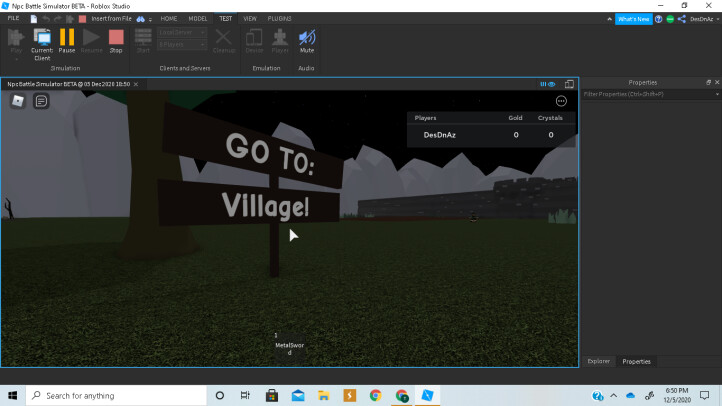The image size is (722, 406).
Task: Click the binoculars find icon
Action: click(x=140, y=19)
